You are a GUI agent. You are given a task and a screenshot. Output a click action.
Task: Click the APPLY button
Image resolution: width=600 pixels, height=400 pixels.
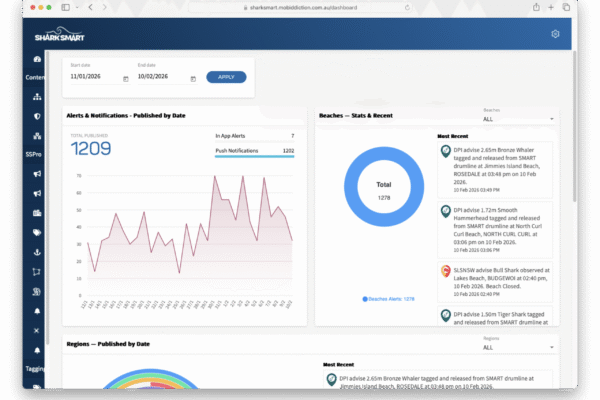click(226, 77)
